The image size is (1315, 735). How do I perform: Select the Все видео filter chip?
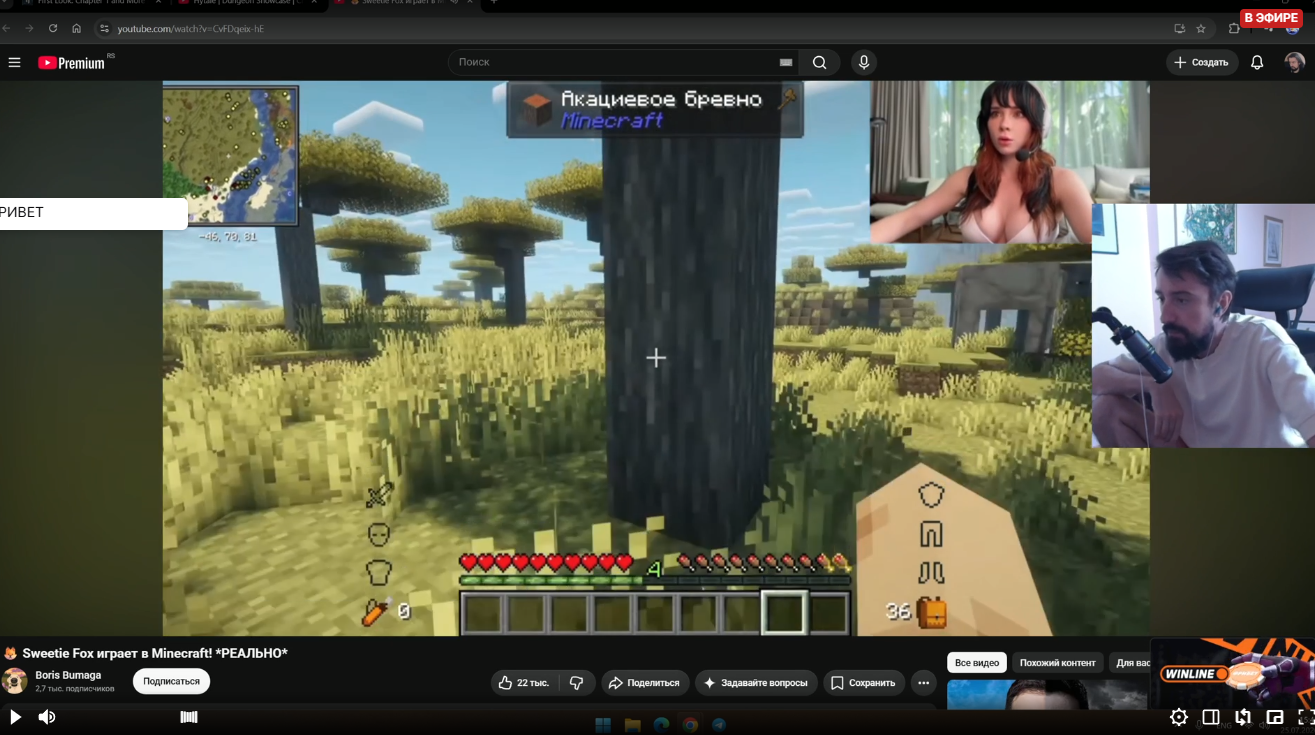[x=977, y=663]
